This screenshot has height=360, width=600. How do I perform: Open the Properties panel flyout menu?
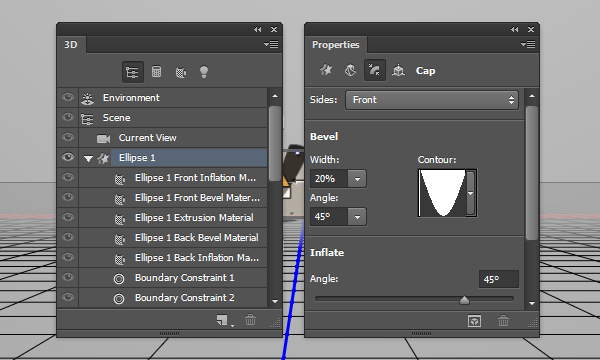coord(528,45)
